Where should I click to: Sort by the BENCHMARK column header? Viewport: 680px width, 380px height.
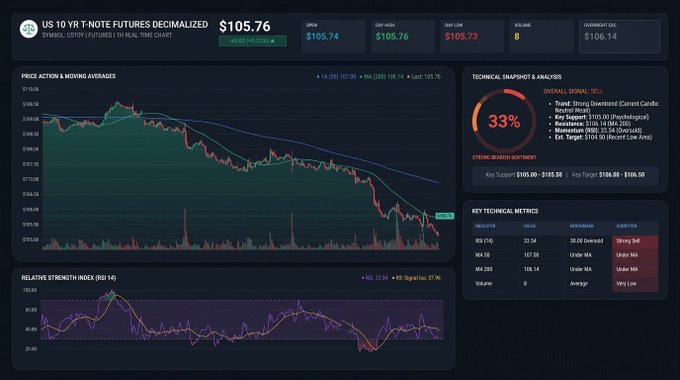click(582, 226)
